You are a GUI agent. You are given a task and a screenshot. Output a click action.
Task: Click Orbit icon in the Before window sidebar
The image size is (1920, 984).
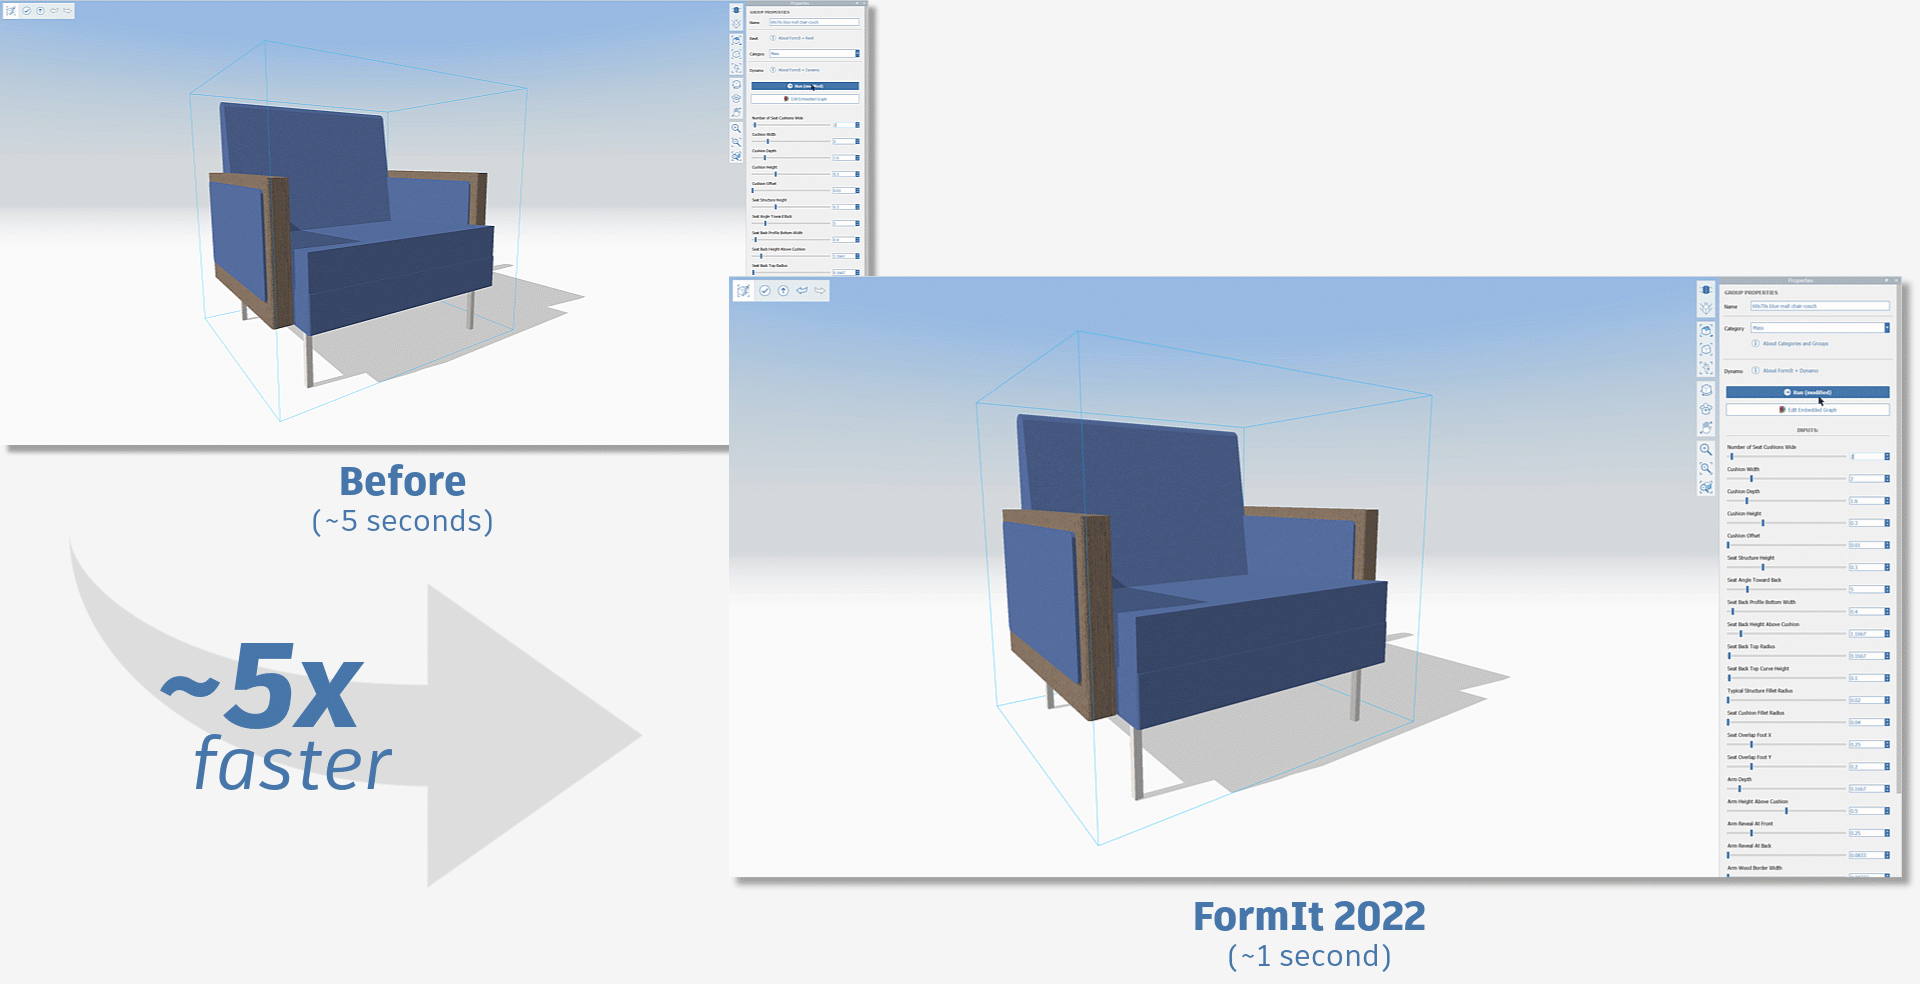tap(737, 85)
